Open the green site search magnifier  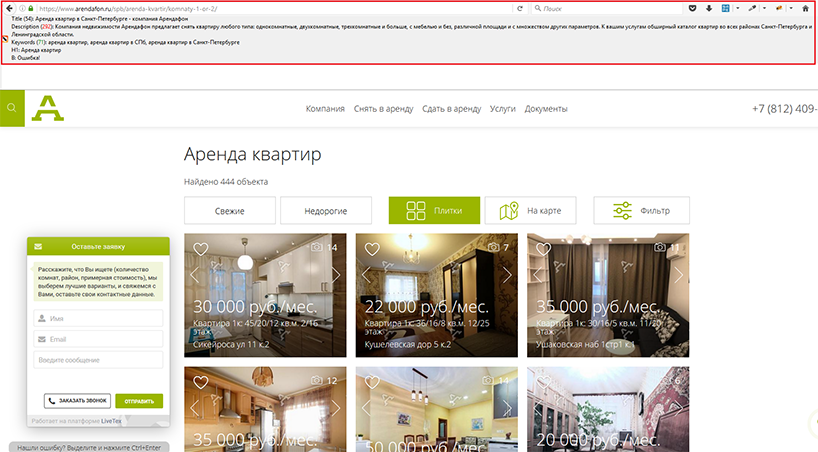tap(12, 108)
